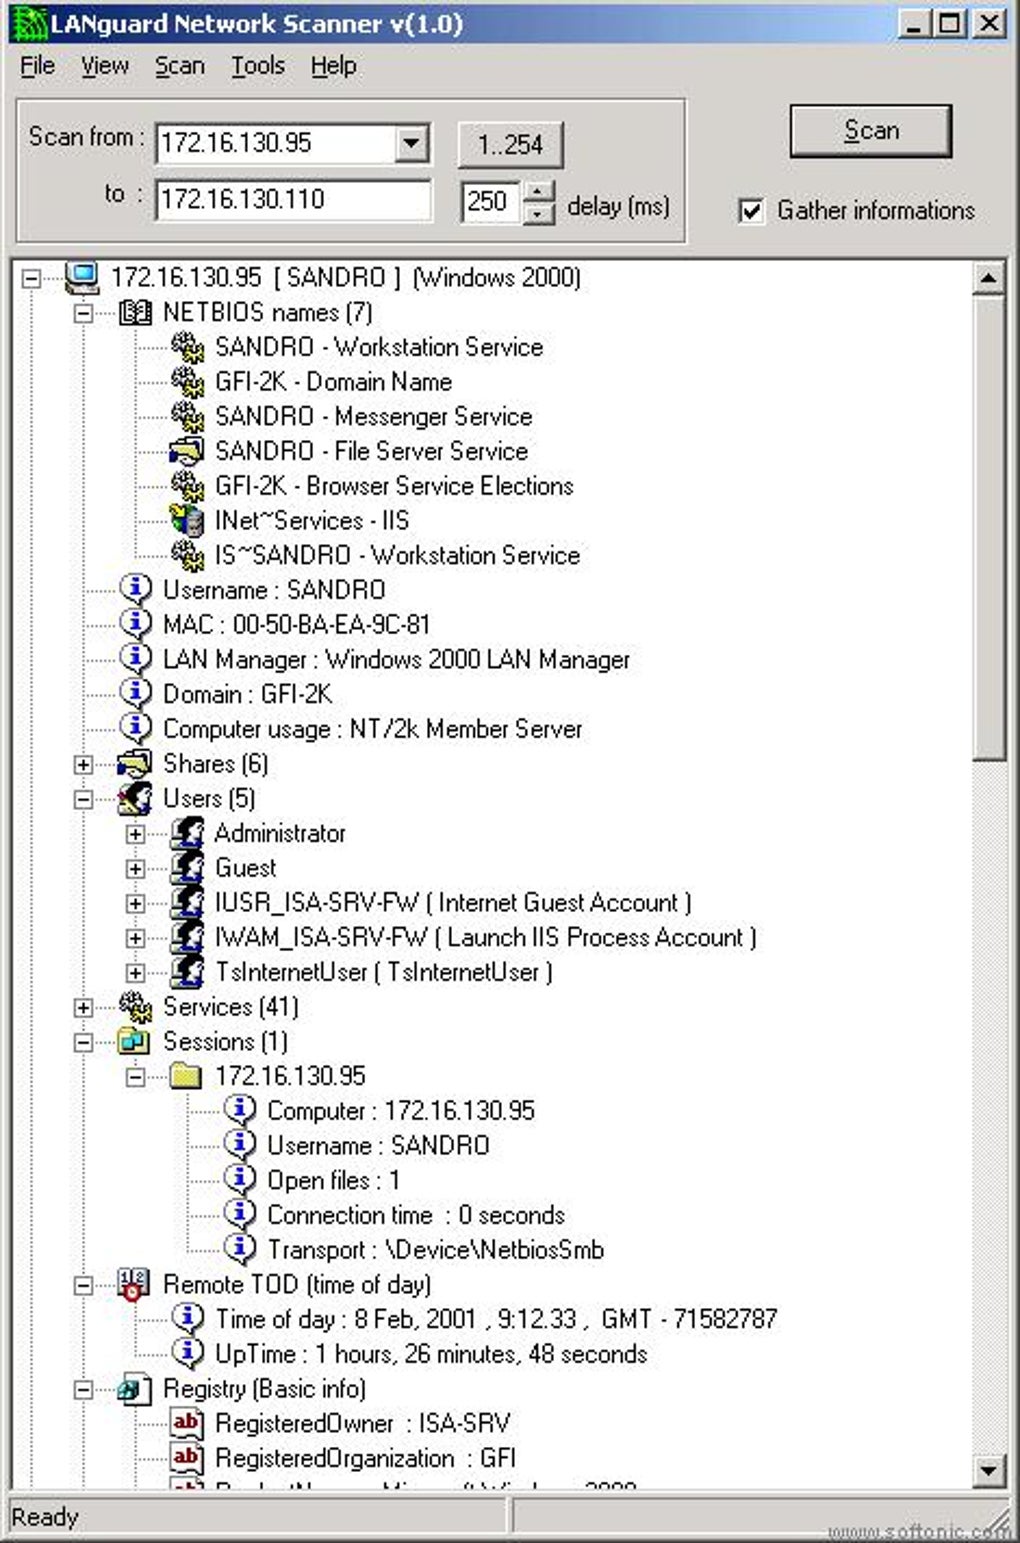Click the computer icon for 172.16.130.95
The height and width of the screenshot is (1543, 1020).
[x=82, y=277]
